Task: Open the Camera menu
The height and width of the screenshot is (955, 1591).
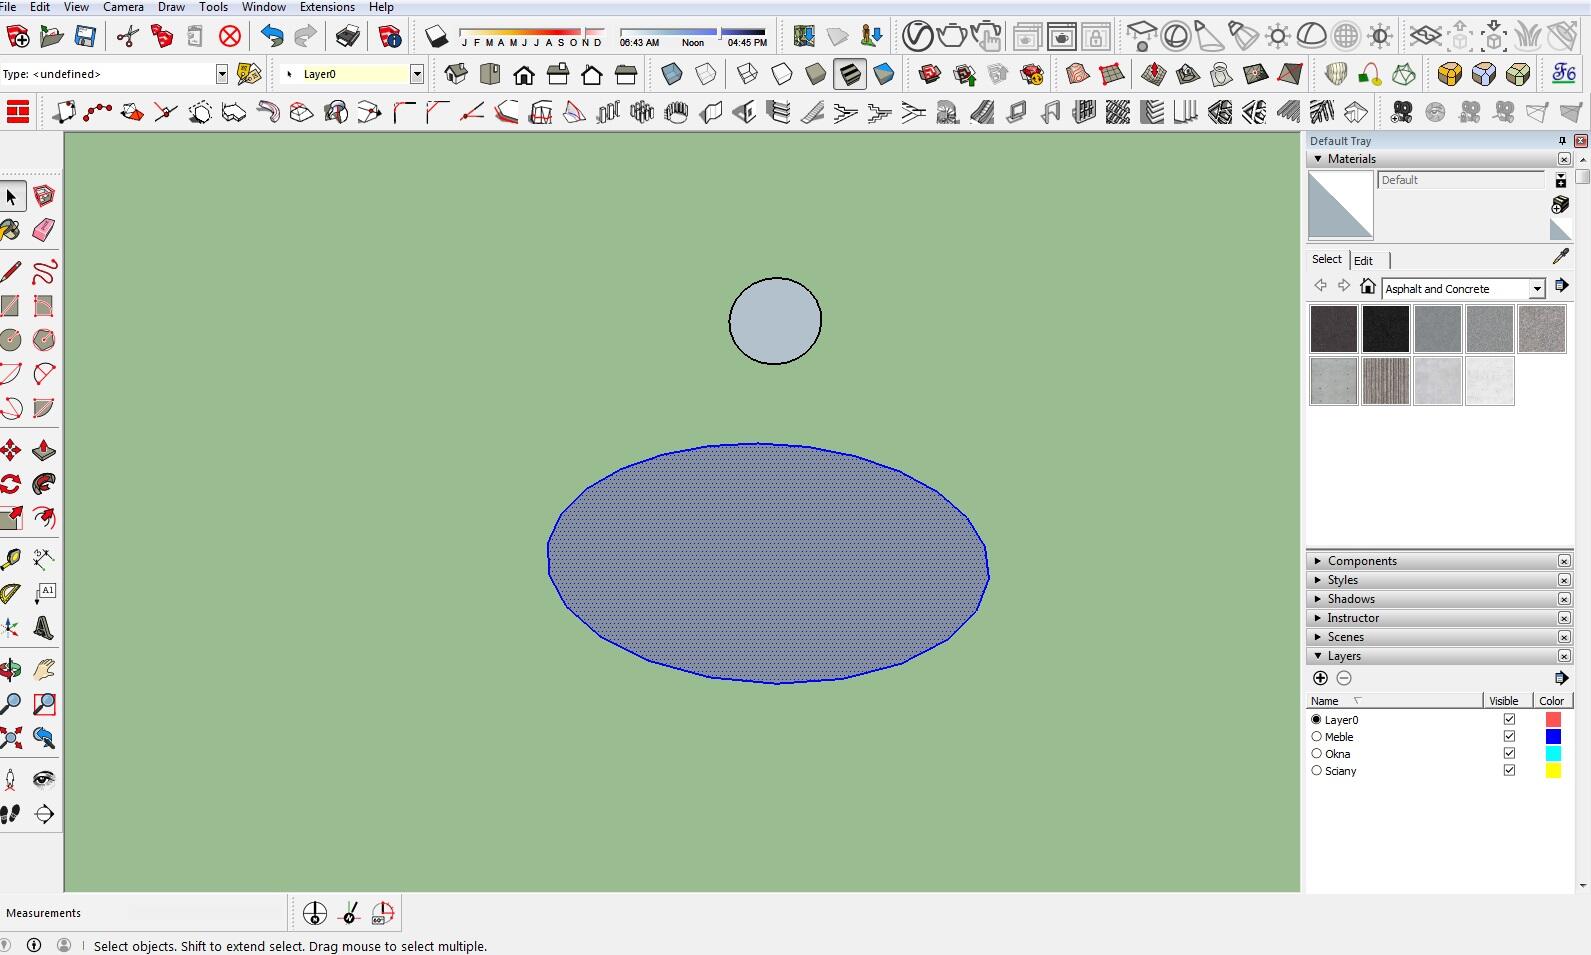Action: click(123, 7)
